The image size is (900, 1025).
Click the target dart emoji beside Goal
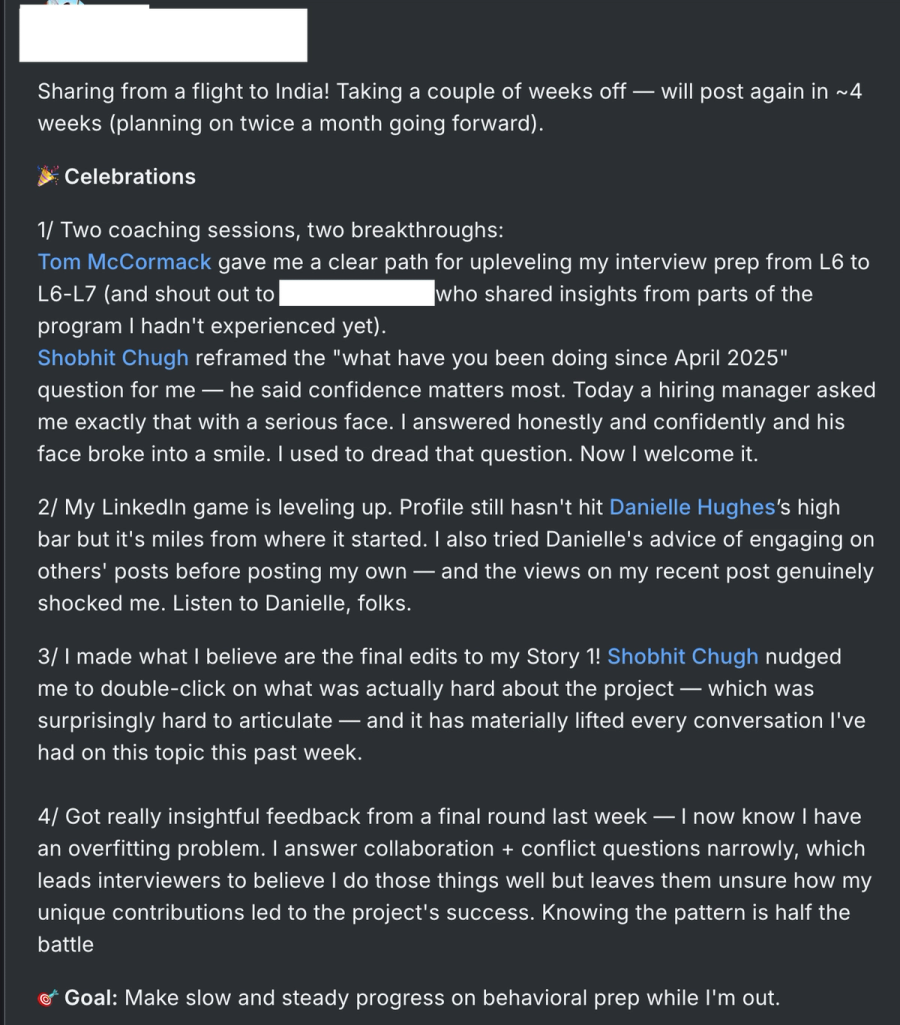pos(47,998)
